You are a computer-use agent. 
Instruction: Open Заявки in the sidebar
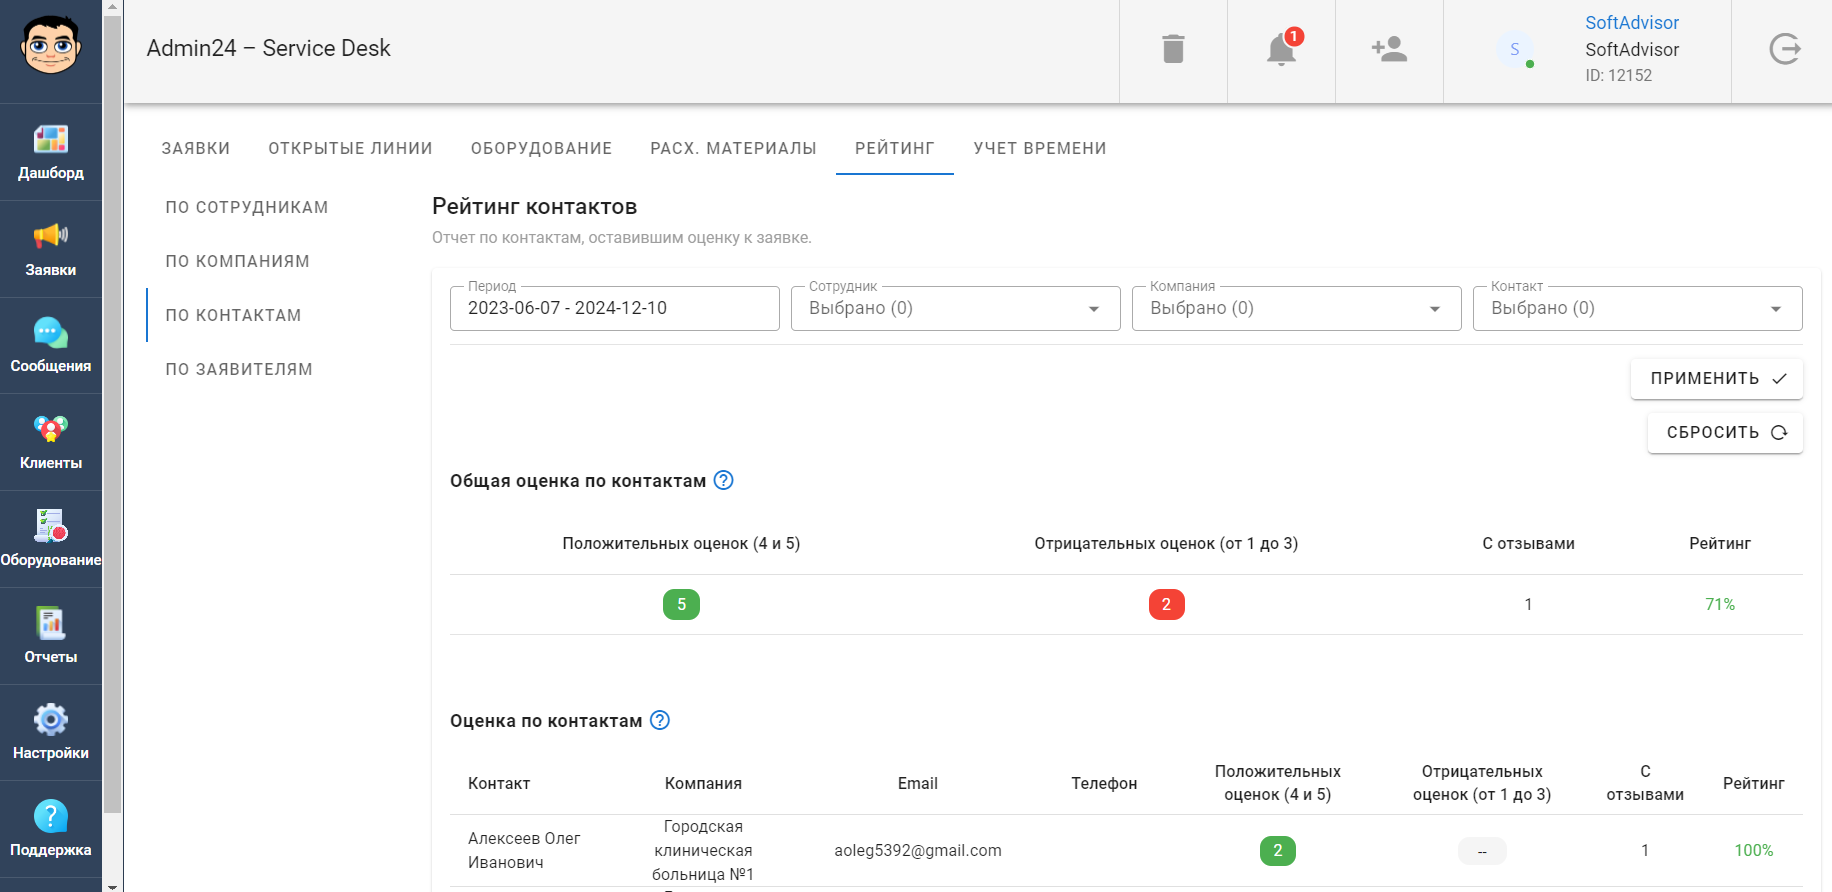click(x=50, y=249)
